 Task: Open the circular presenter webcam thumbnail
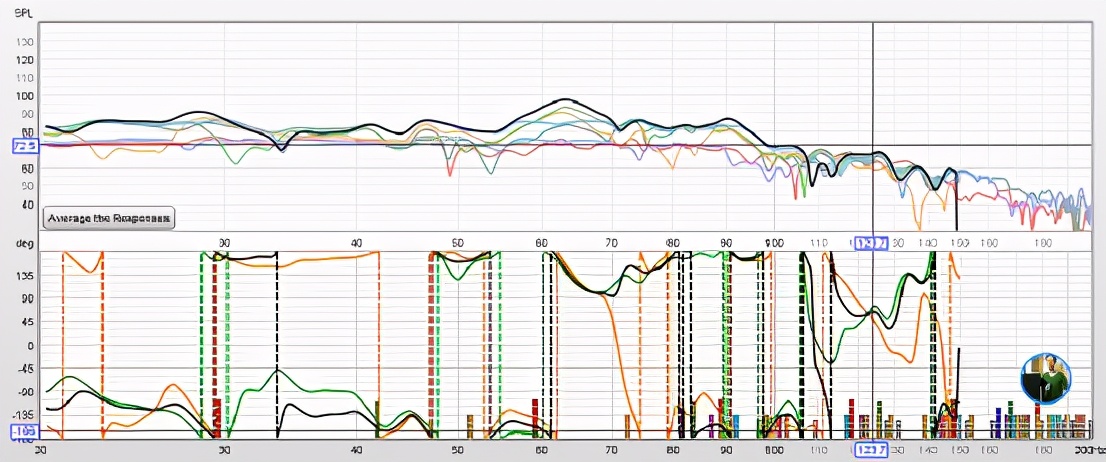[1046, 378]
